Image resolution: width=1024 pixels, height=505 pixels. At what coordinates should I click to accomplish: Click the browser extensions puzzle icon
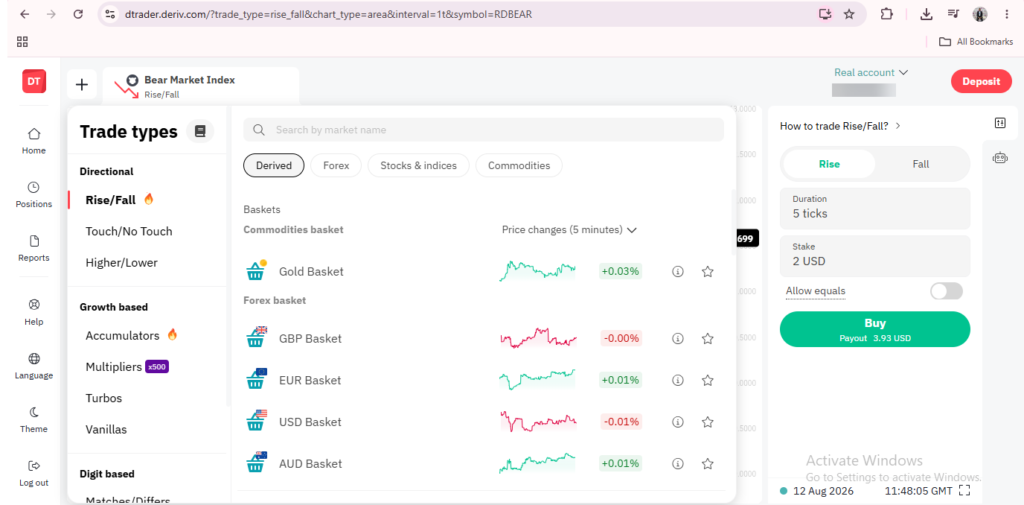[x=886, y=14]
